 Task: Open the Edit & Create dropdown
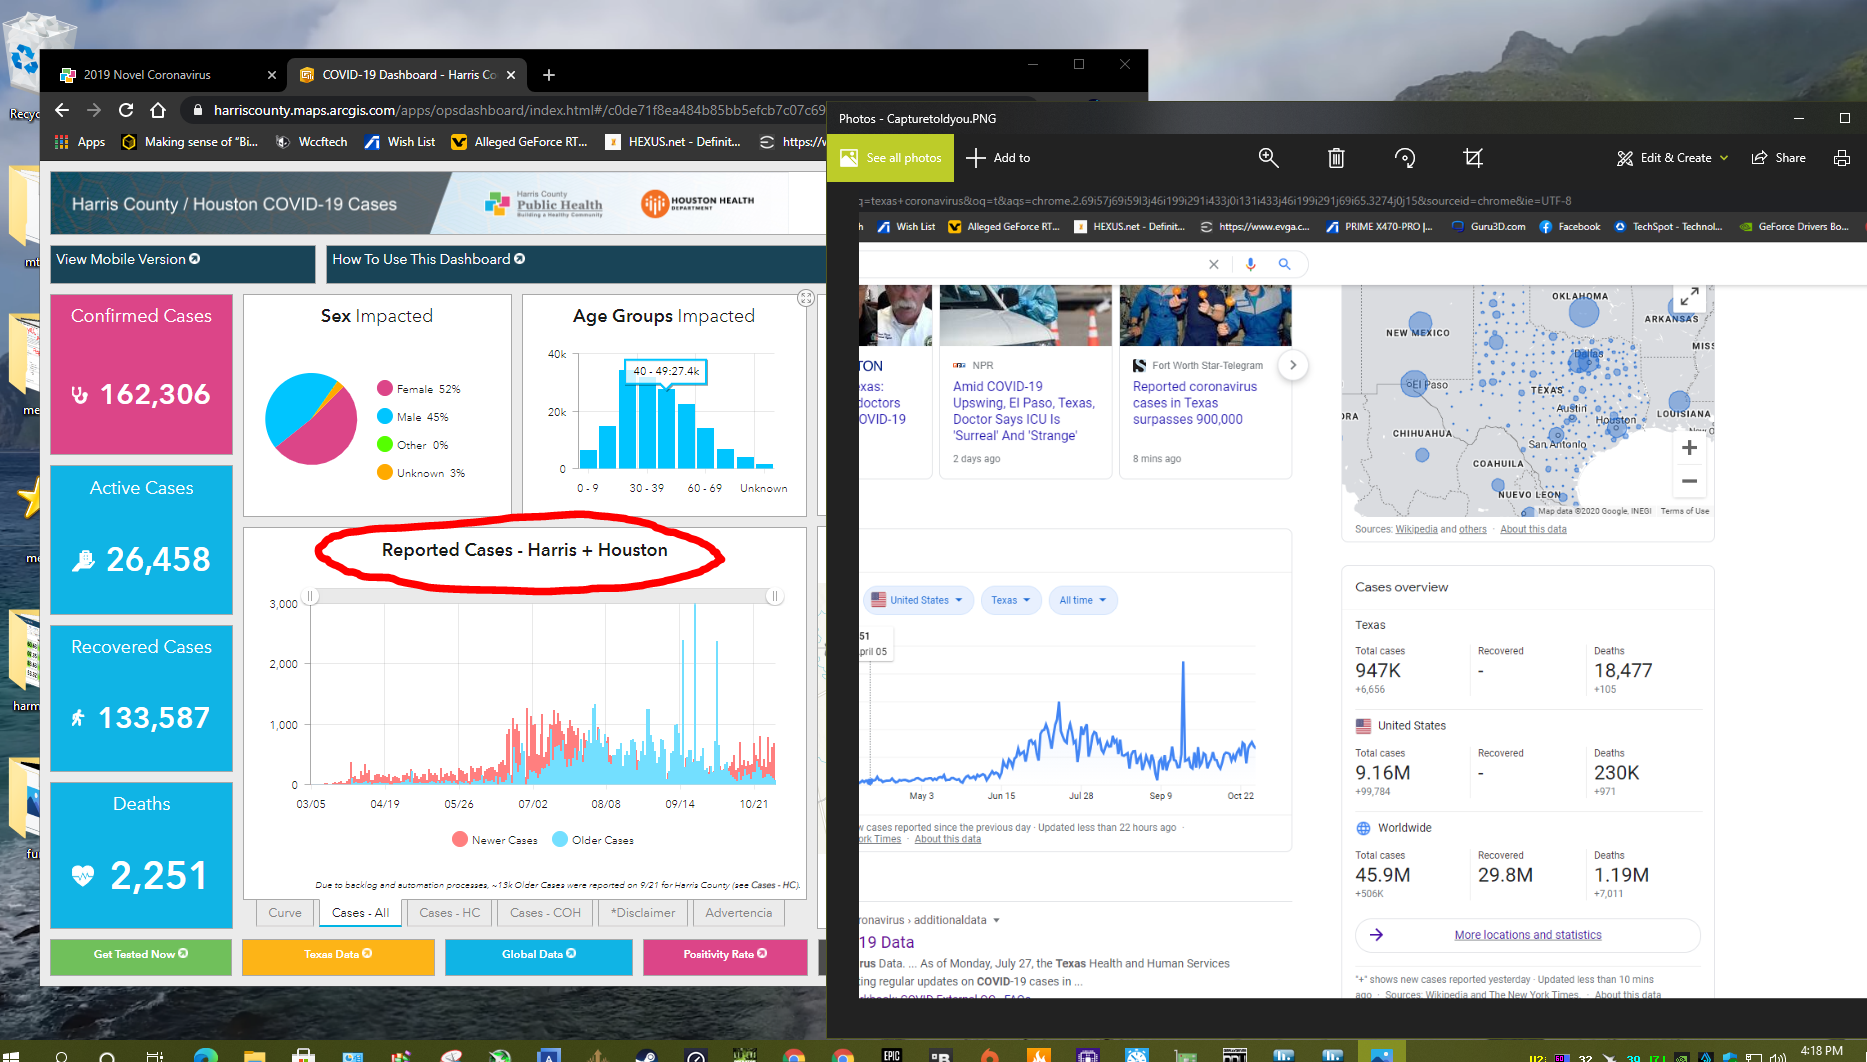(1672, 158)
